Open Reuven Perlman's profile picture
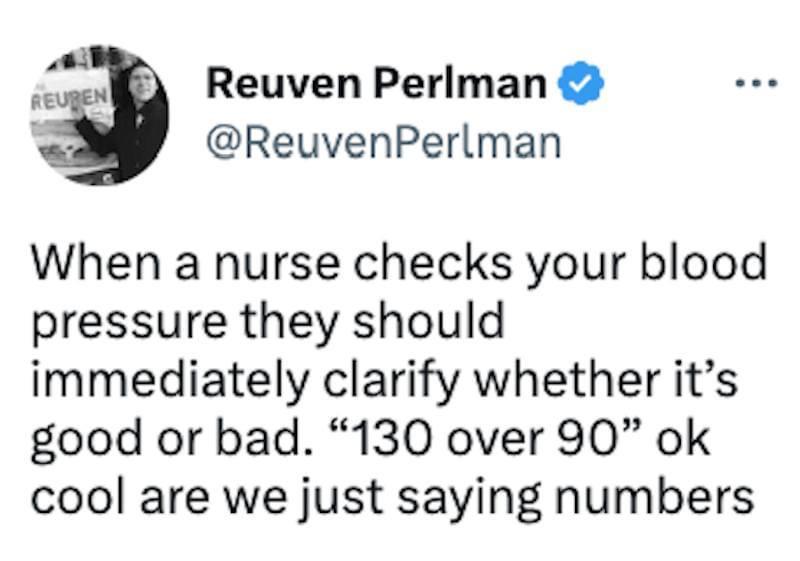 (x=99, y=117)
